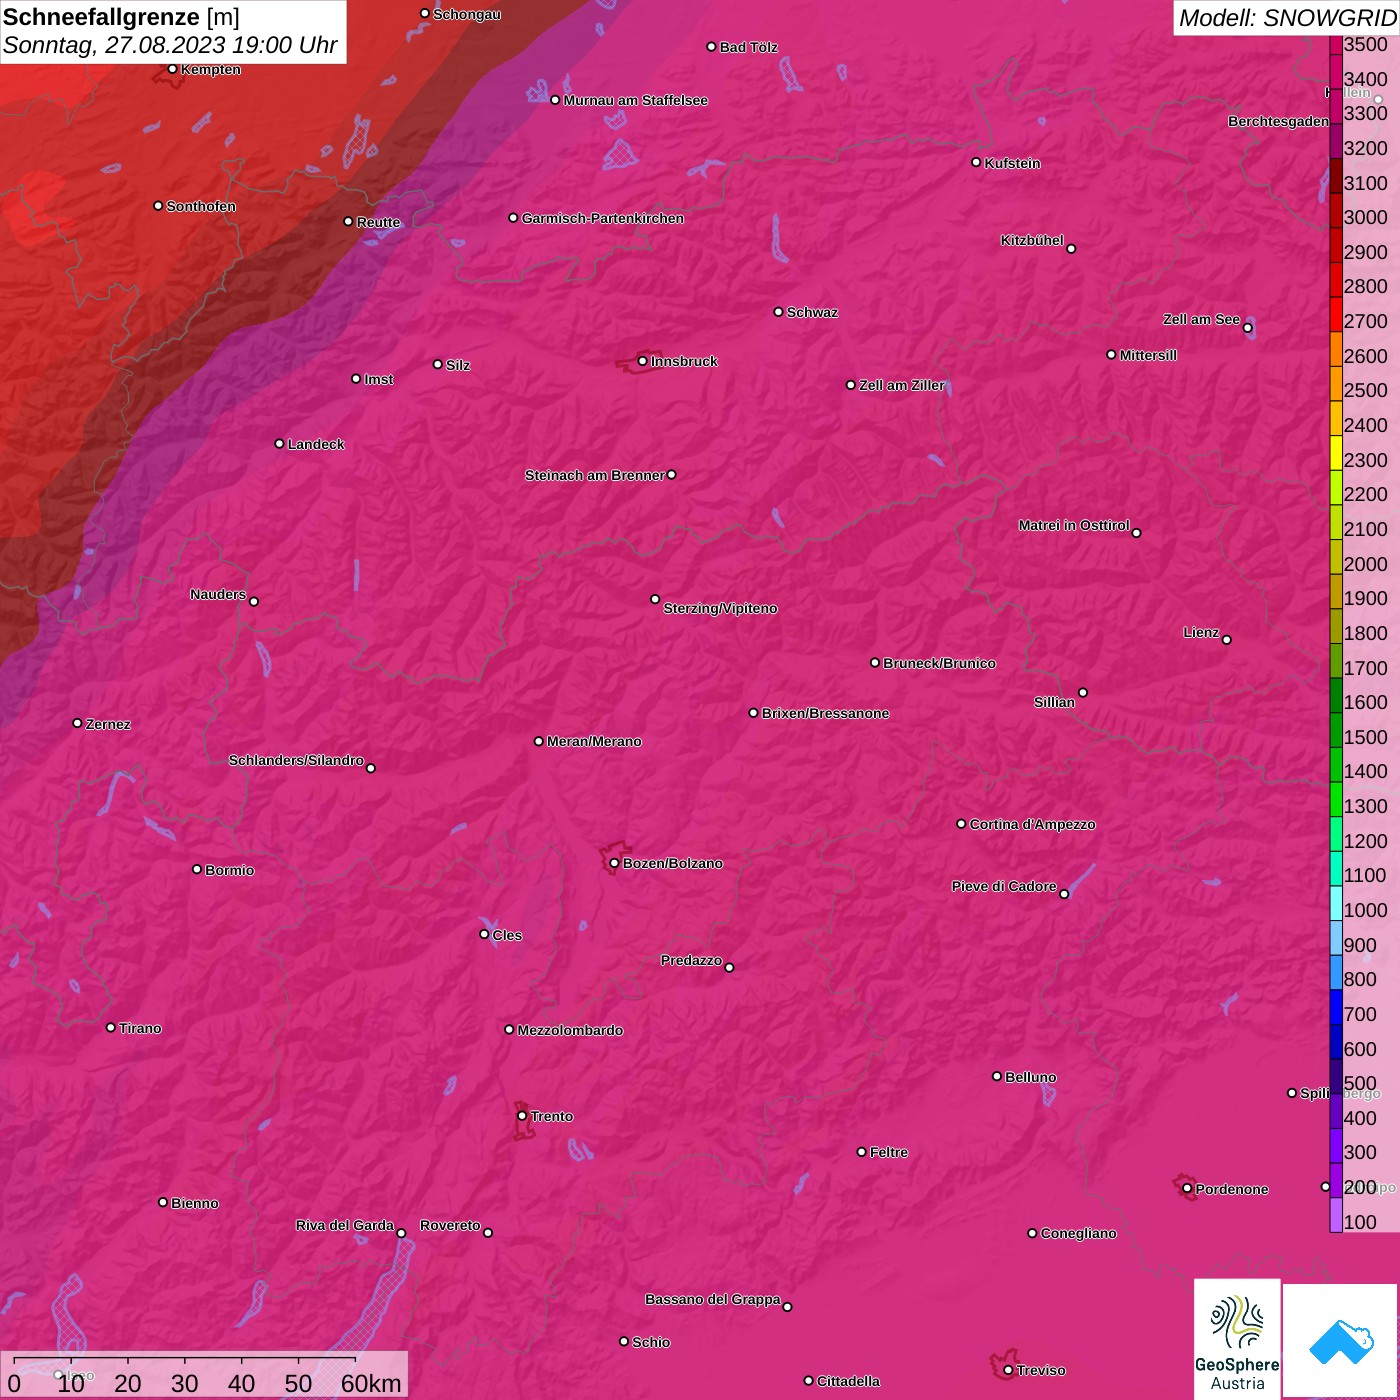
Task: Click the 60km scale bar label
Action: 371,1384
